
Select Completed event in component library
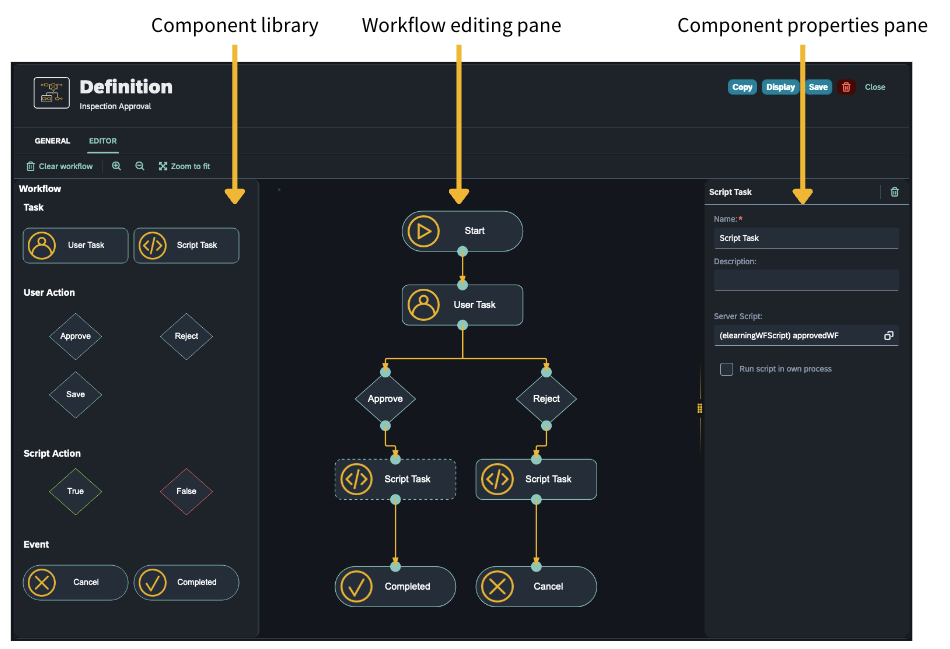(x=187, y=582)
